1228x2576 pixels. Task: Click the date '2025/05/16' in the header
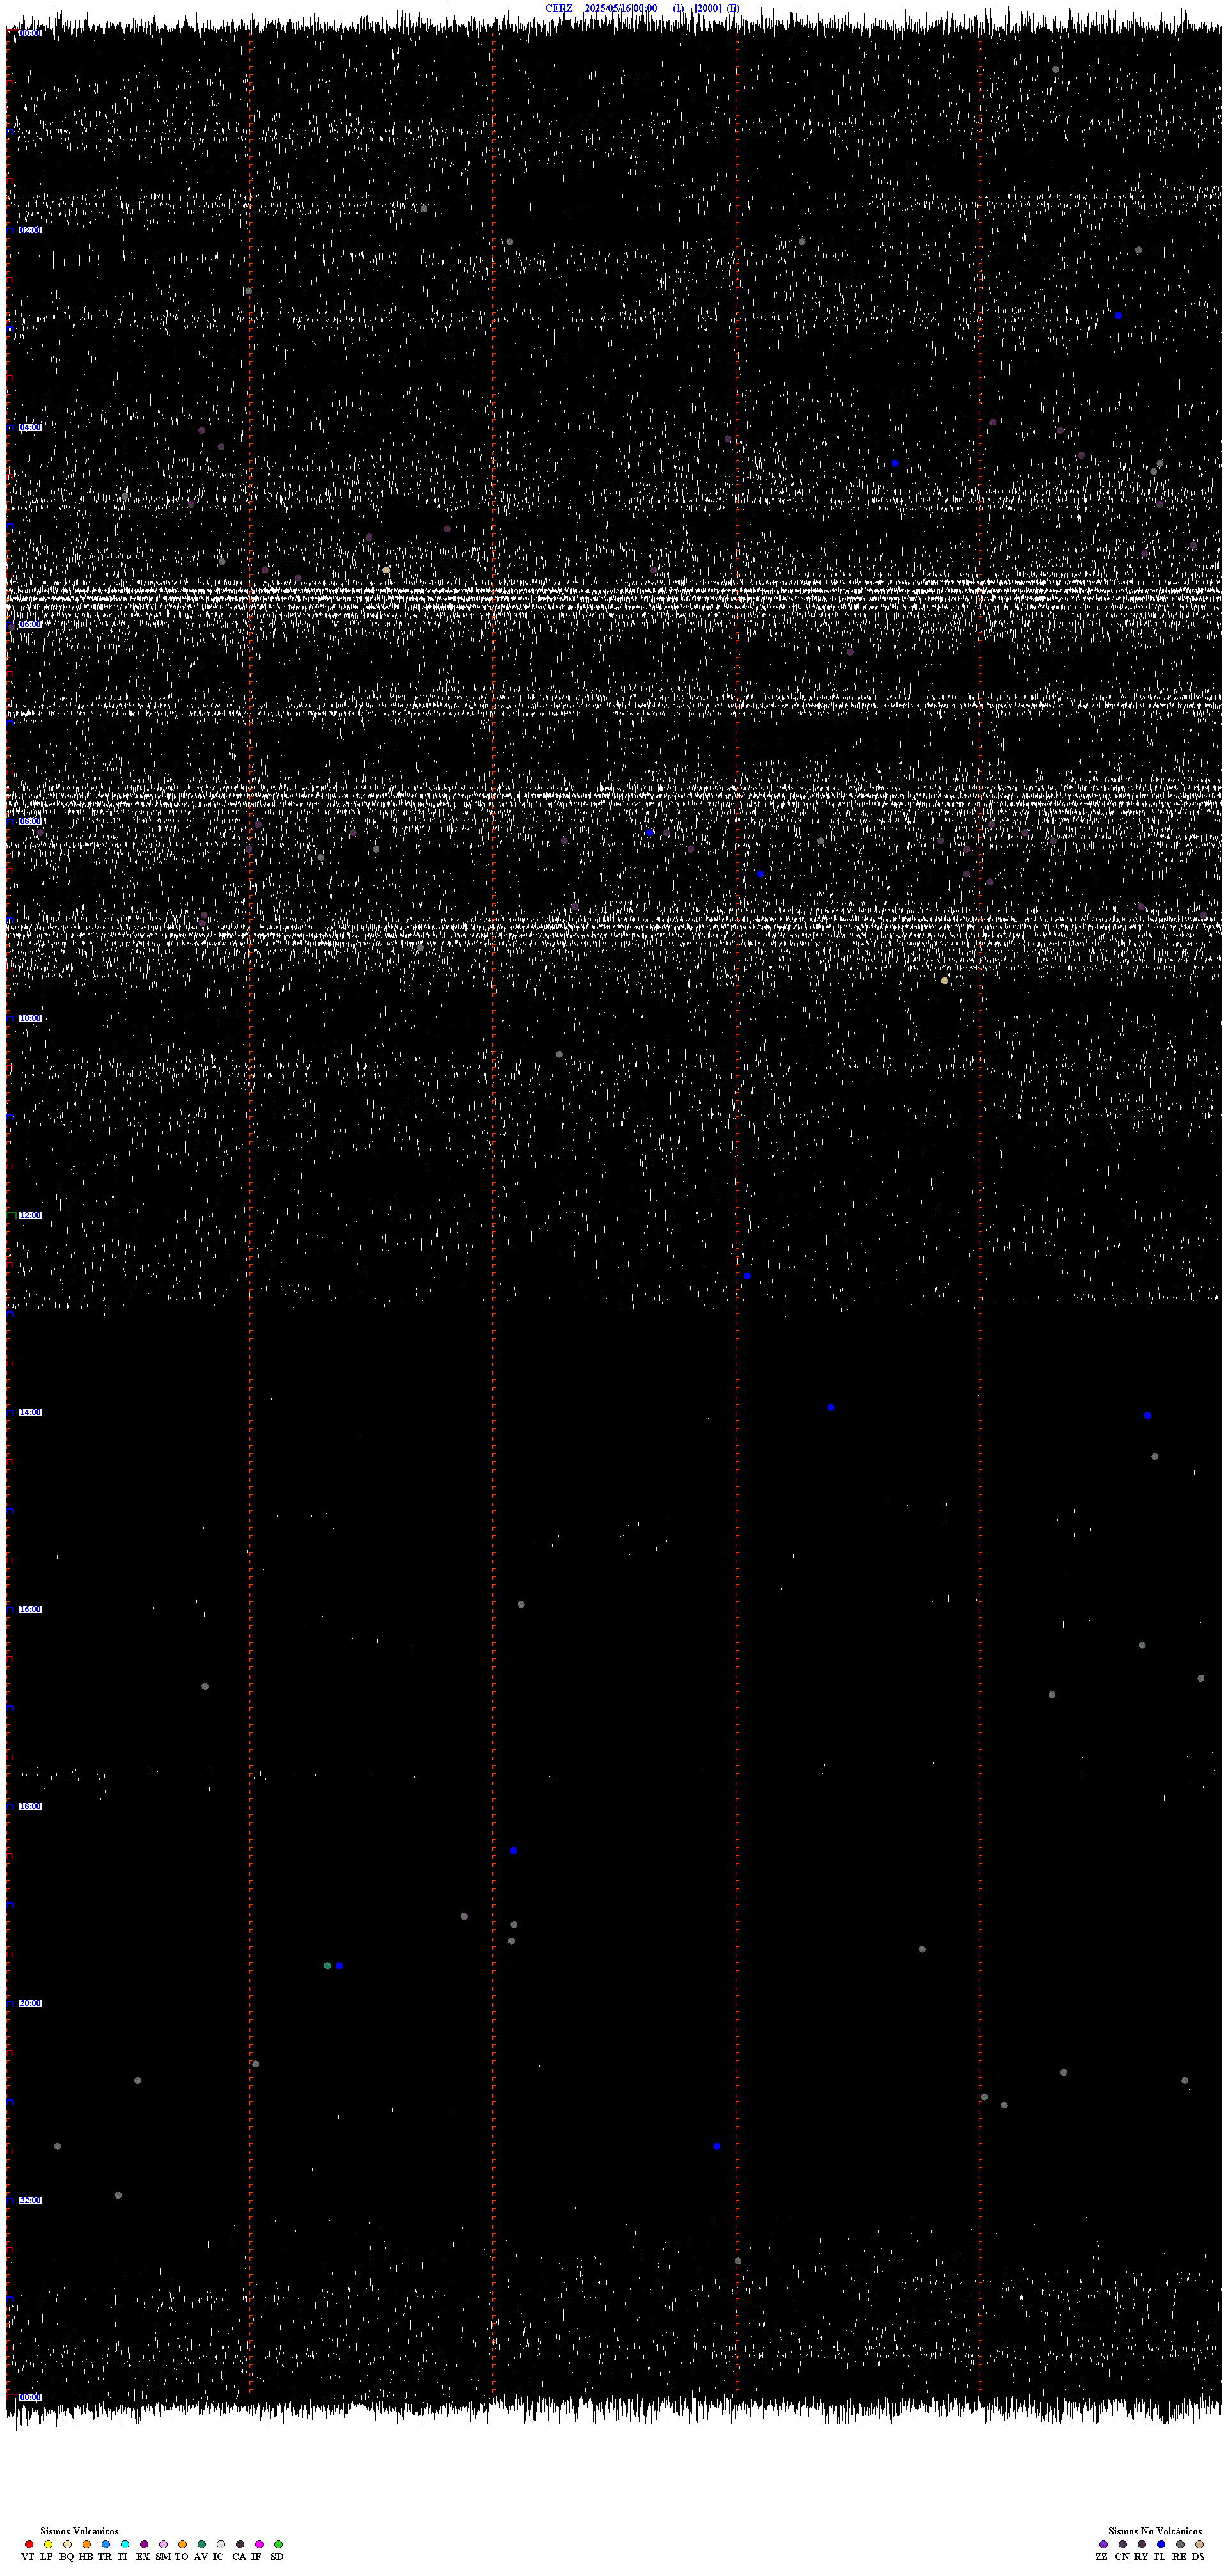click(608, 8)
